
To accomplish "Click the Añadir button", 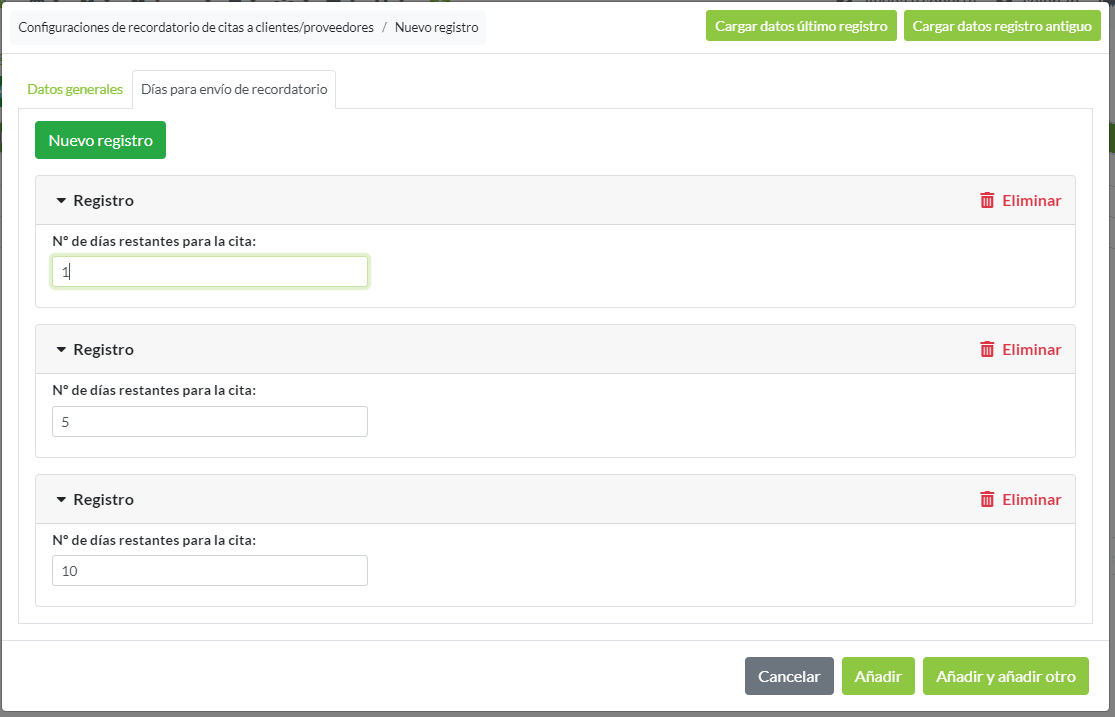I will [878, 676].
